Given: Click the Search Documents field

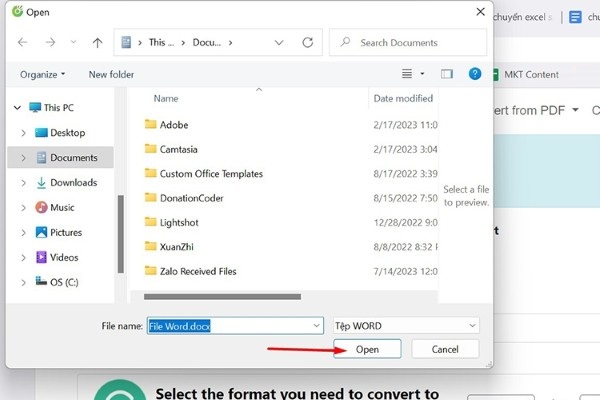Looking at the screenshot, I should 408,42.
